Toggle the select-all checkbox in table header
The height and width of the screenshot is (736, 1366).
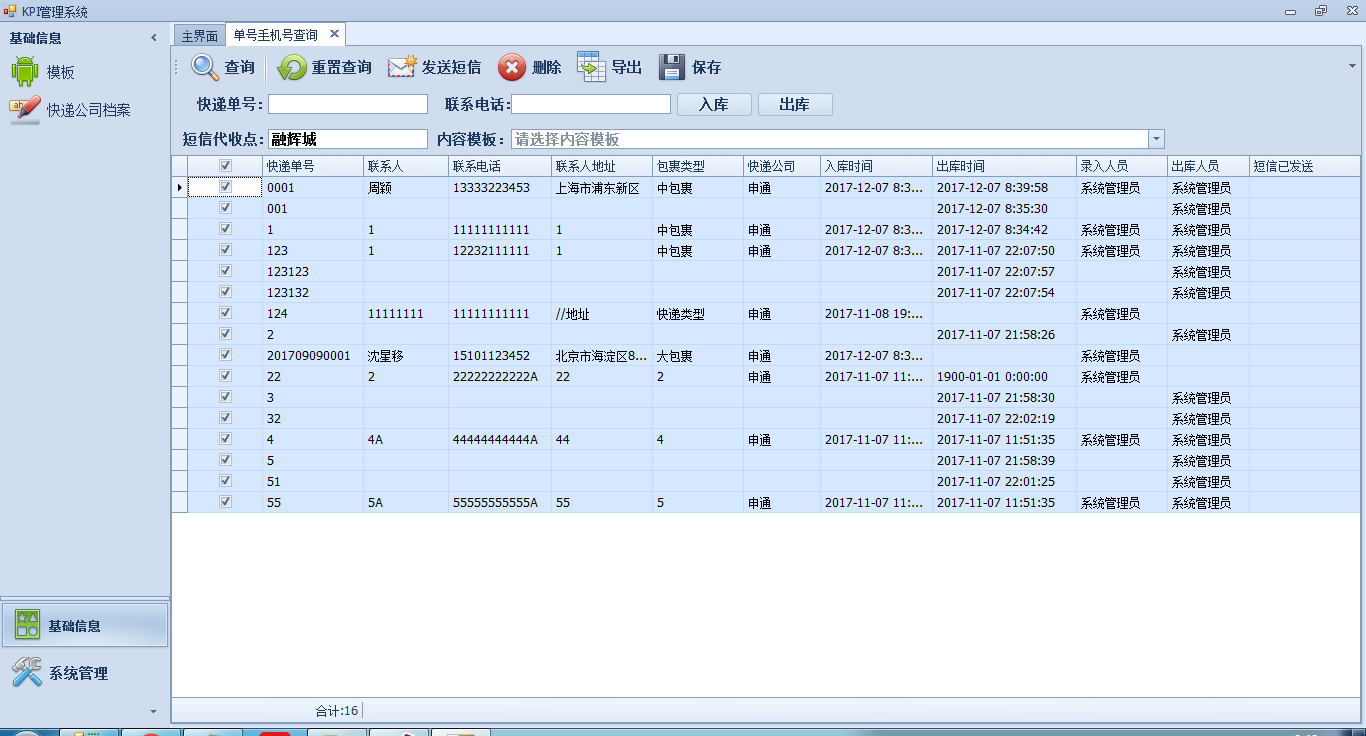[225, 166]
